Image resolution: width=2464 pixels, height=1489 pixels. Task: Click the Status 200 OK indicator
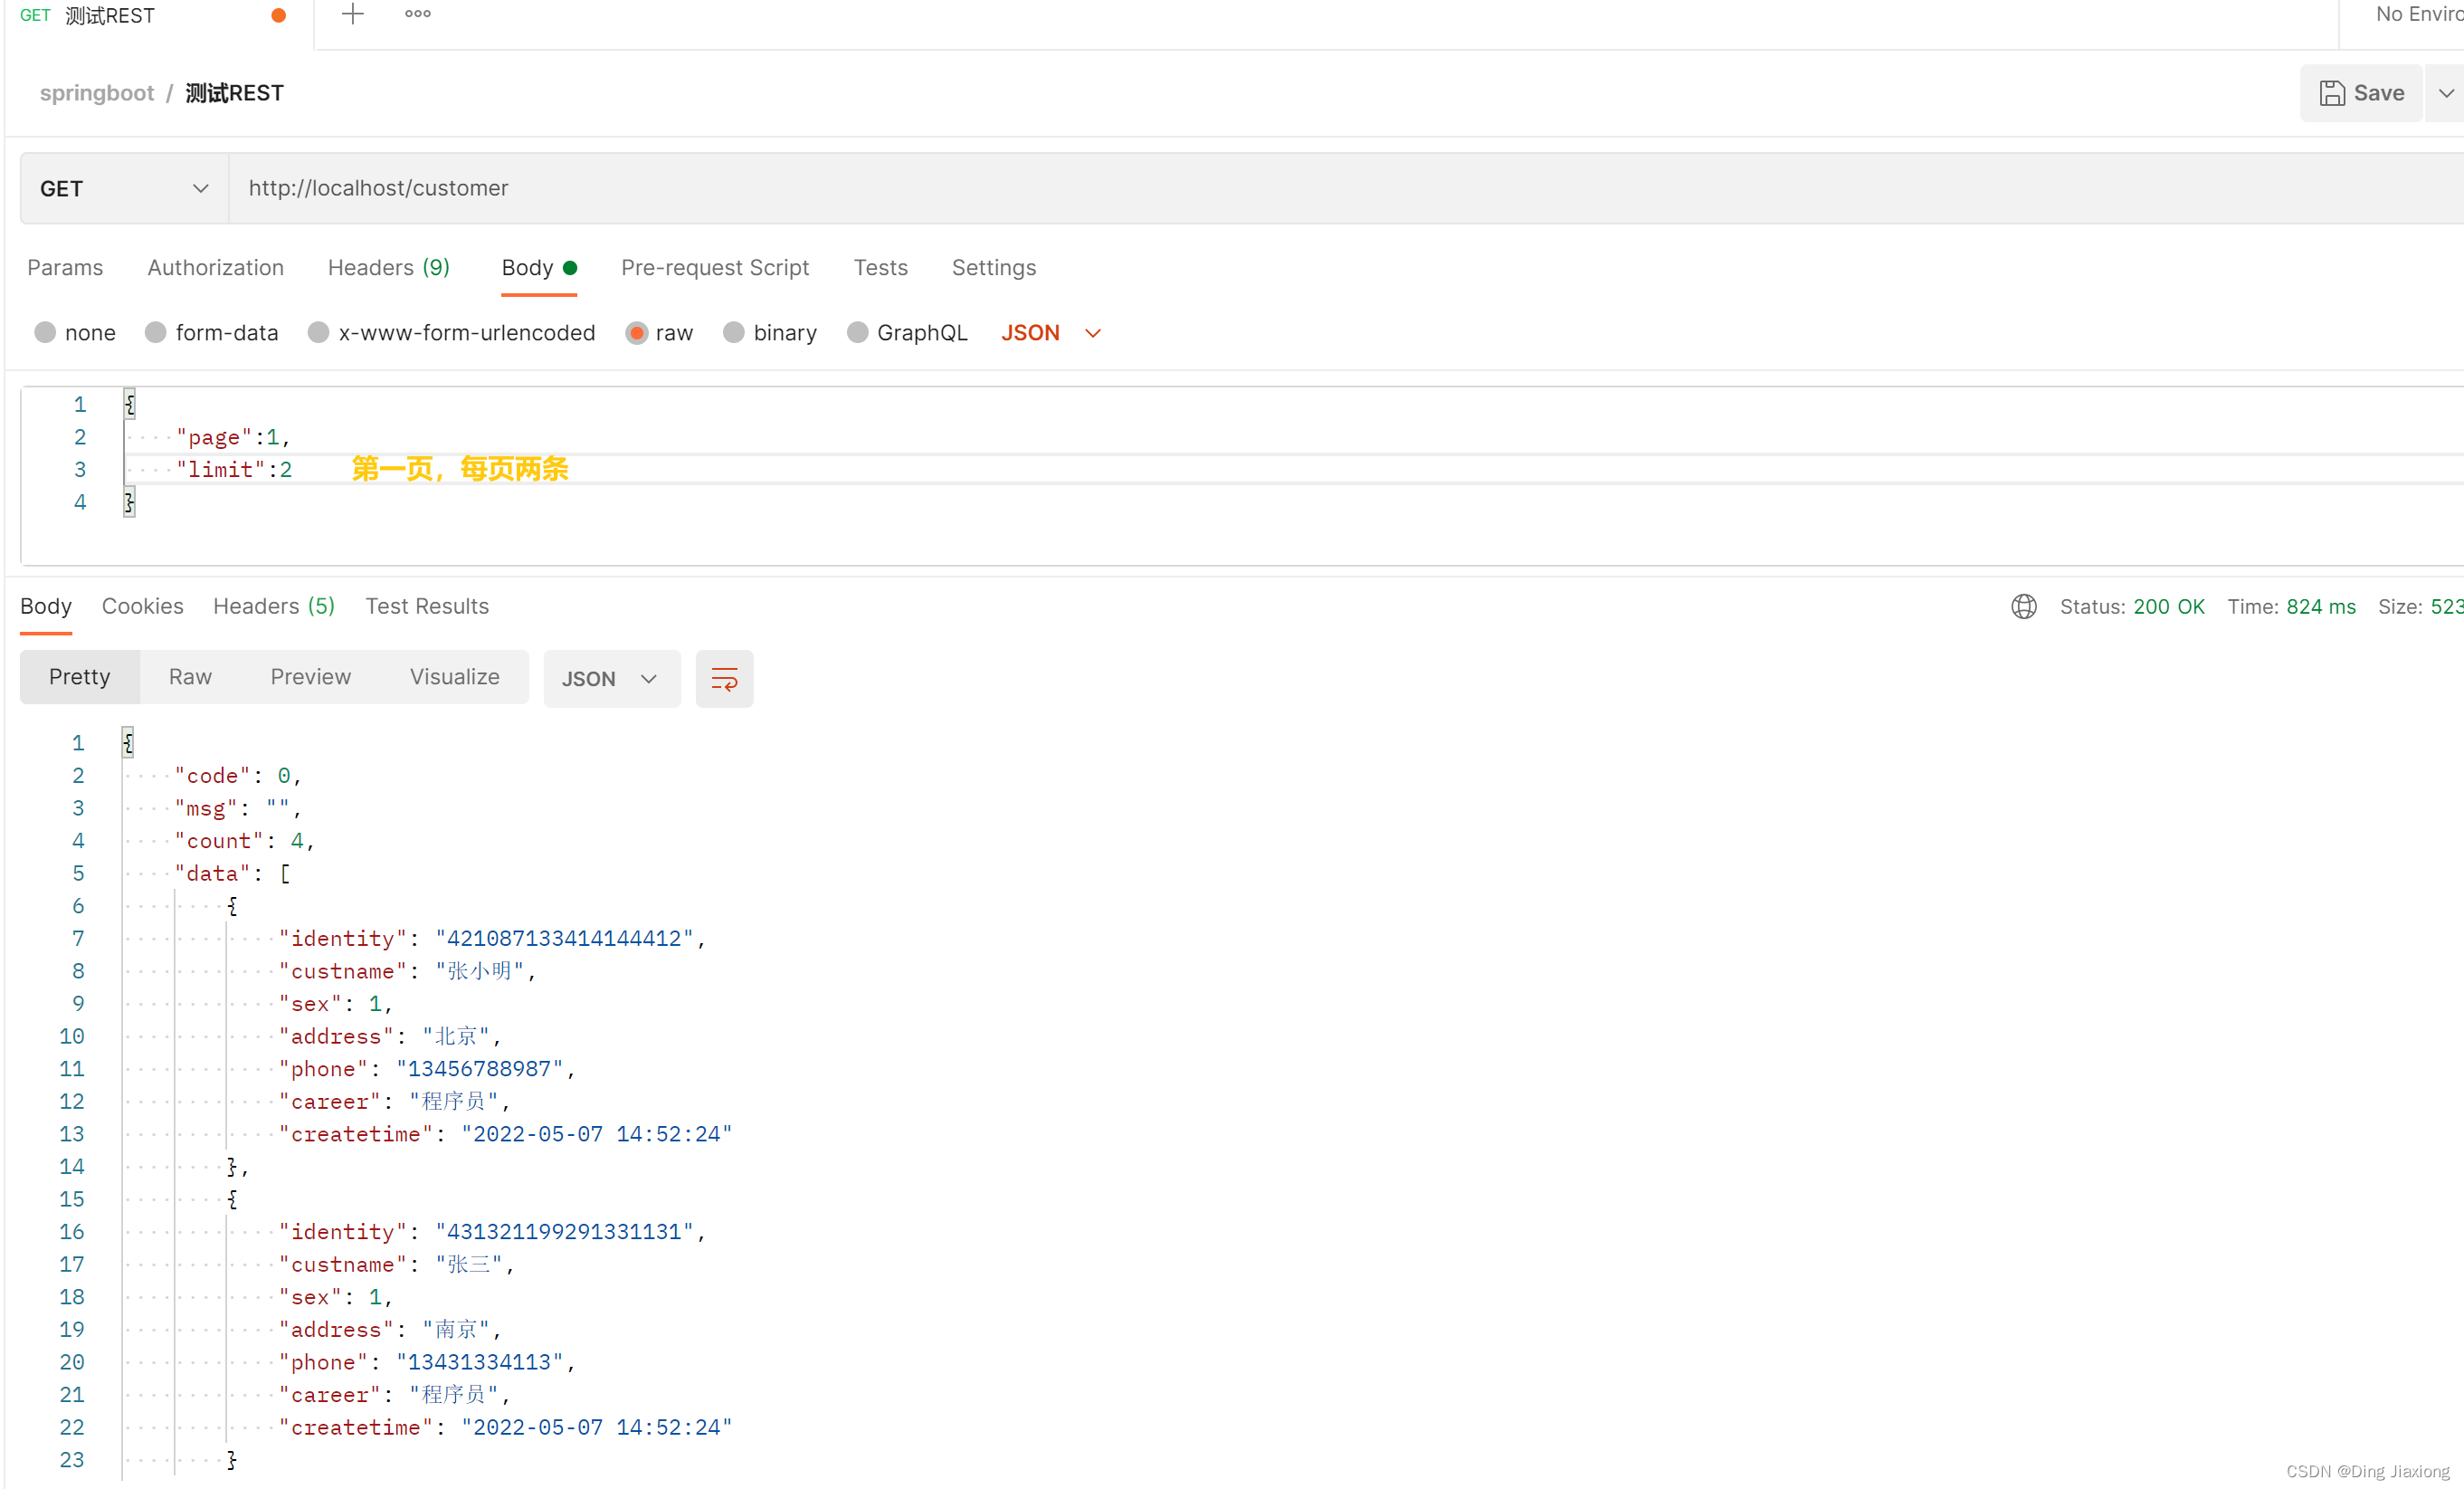(2132, 606)
